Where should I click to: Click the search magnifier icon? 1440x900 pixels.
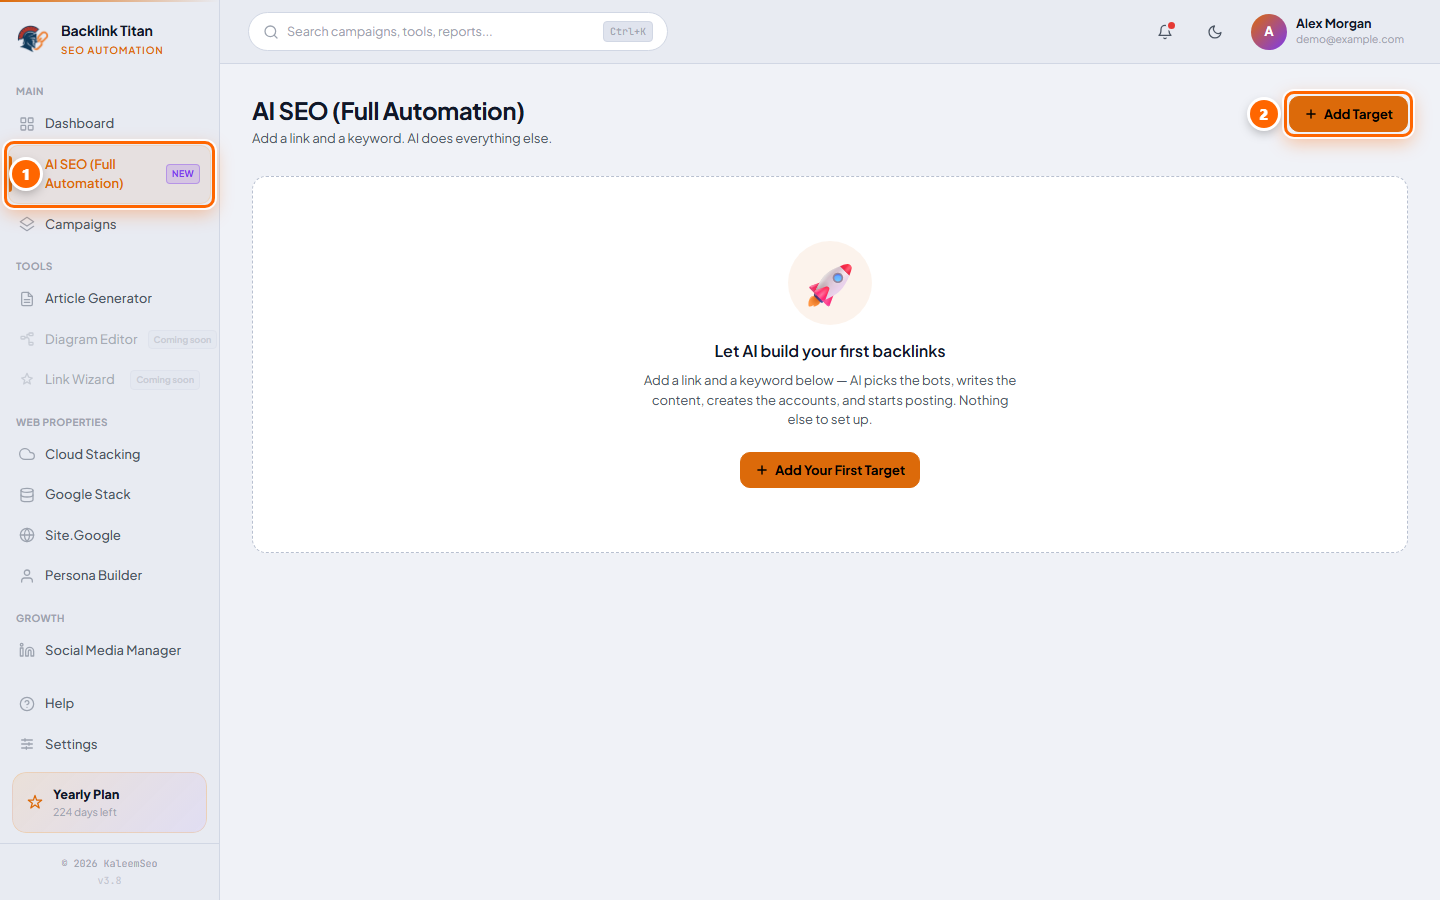coord(271,32)
